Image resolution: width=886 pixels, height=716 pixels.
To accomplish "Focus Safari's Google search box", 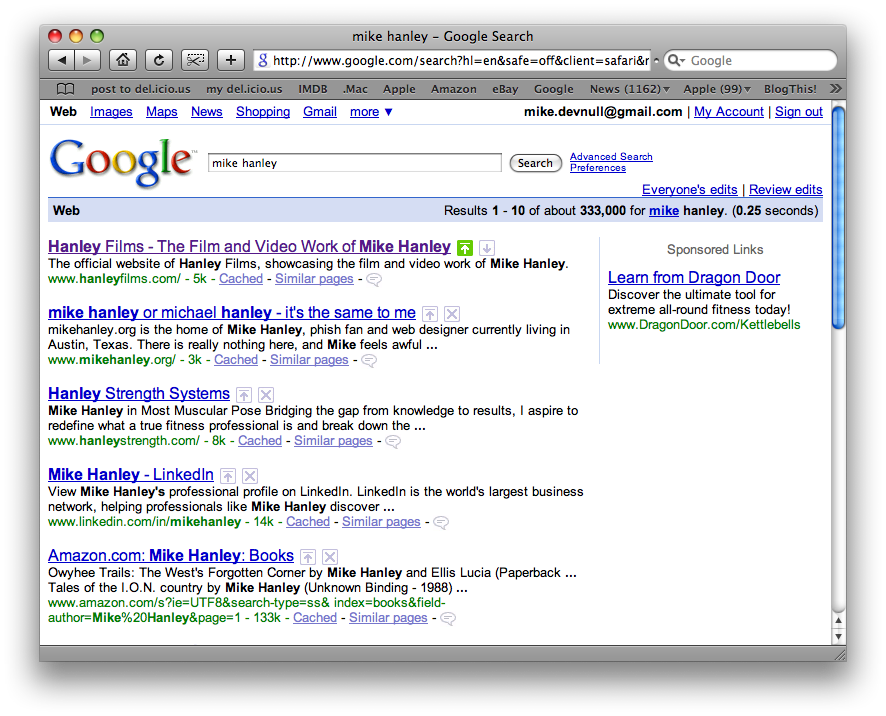I will pyautogui.click(x=750, y=60).
